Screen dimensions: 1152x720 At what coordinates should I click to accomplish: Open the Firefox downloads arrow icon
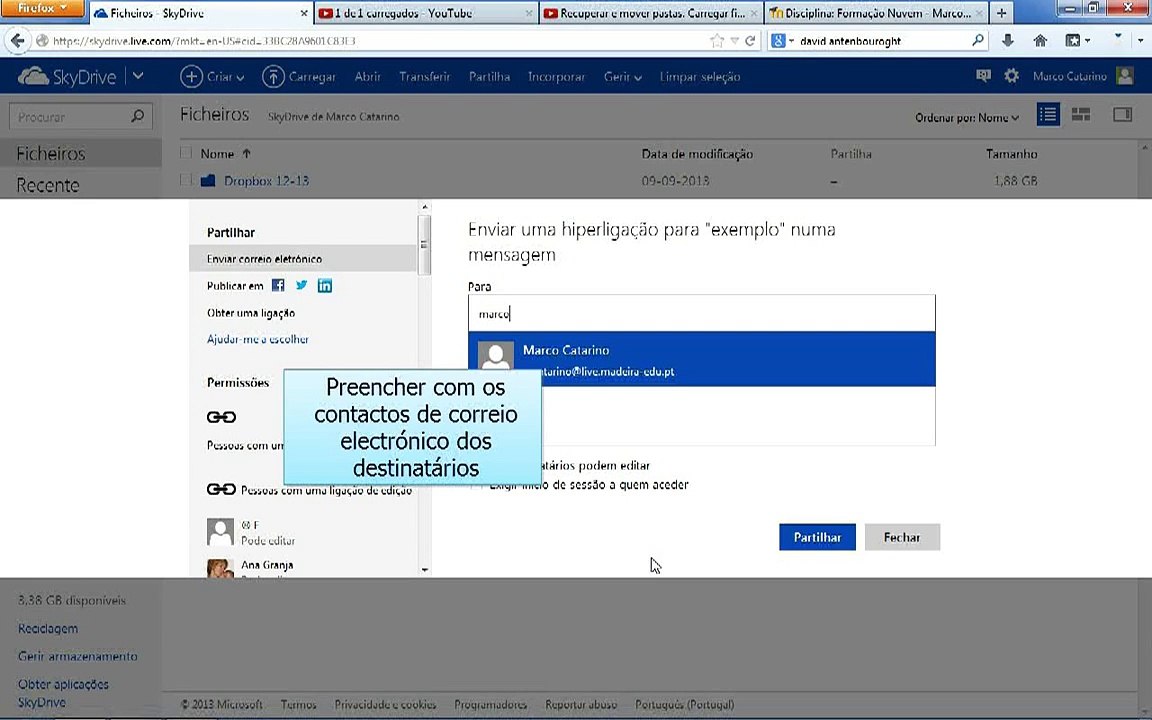tap(1007, 40)
